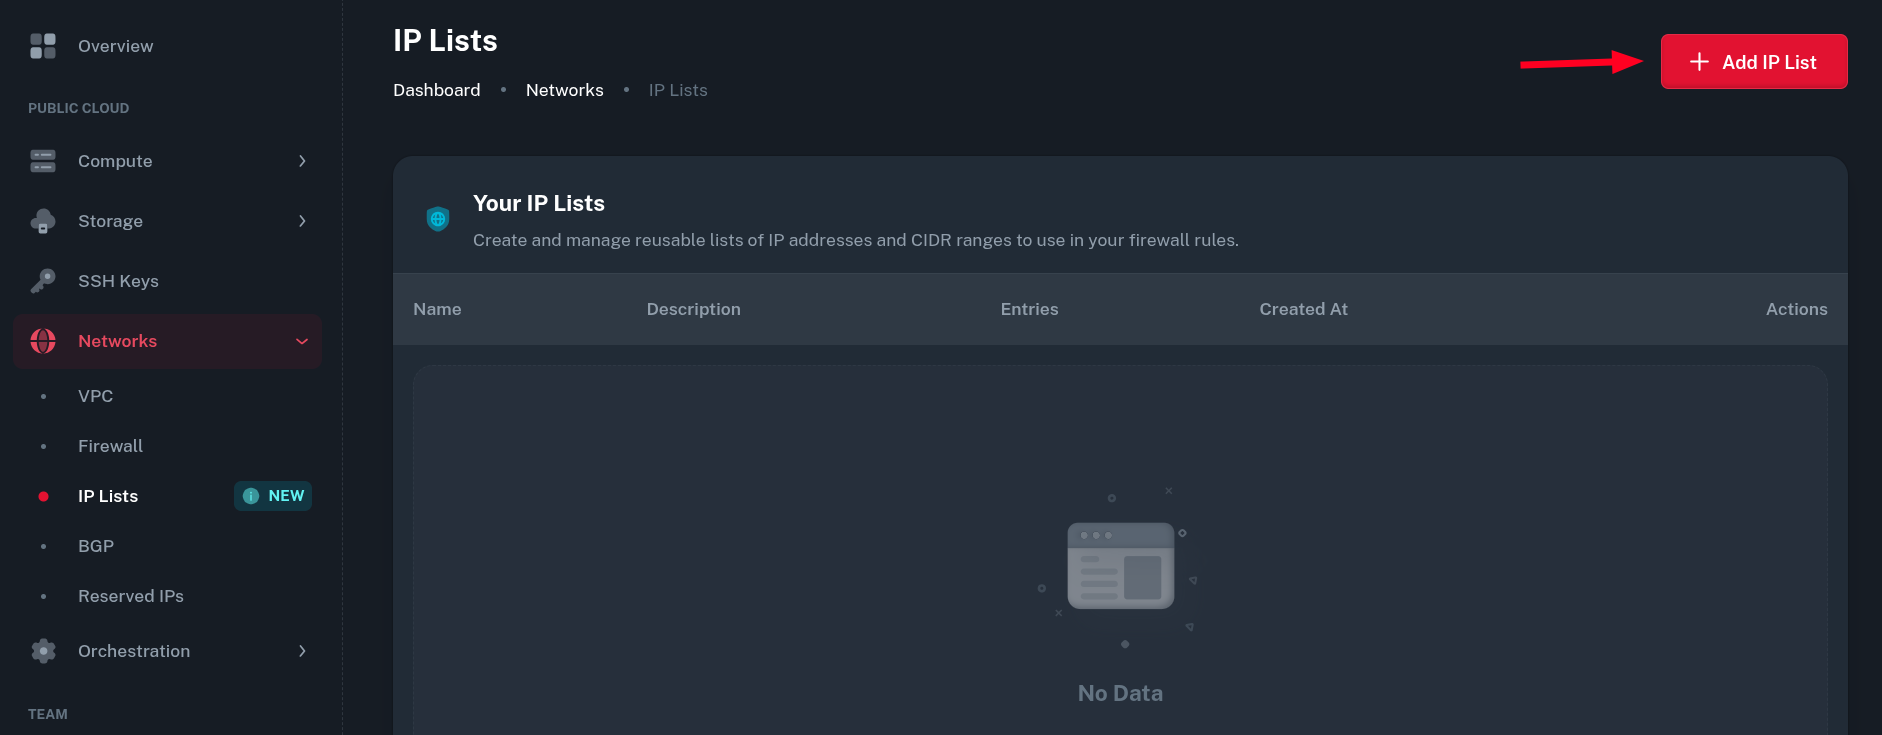Screen dimensions: 1882x735
Task: Follow the Dashboard breadcrumb link
Action: point(437,90)
